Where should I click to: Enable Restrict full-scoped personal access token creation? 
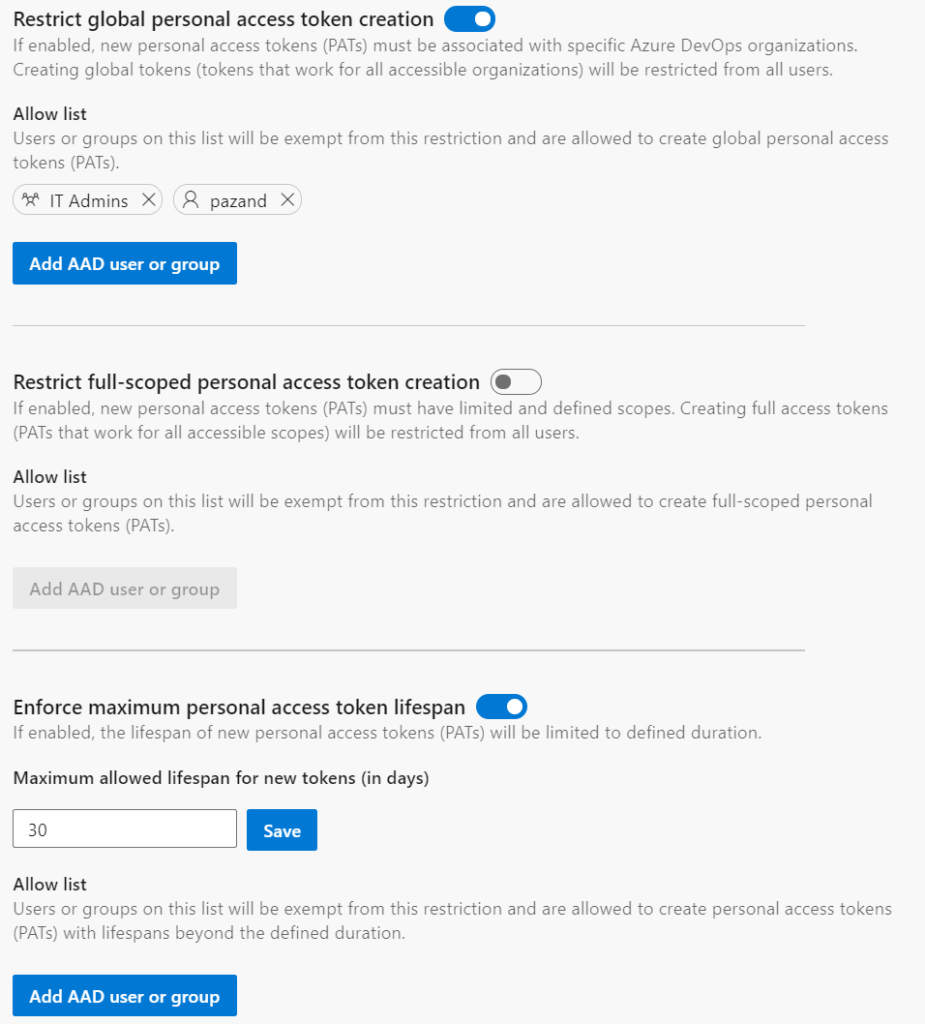(516, 382)
